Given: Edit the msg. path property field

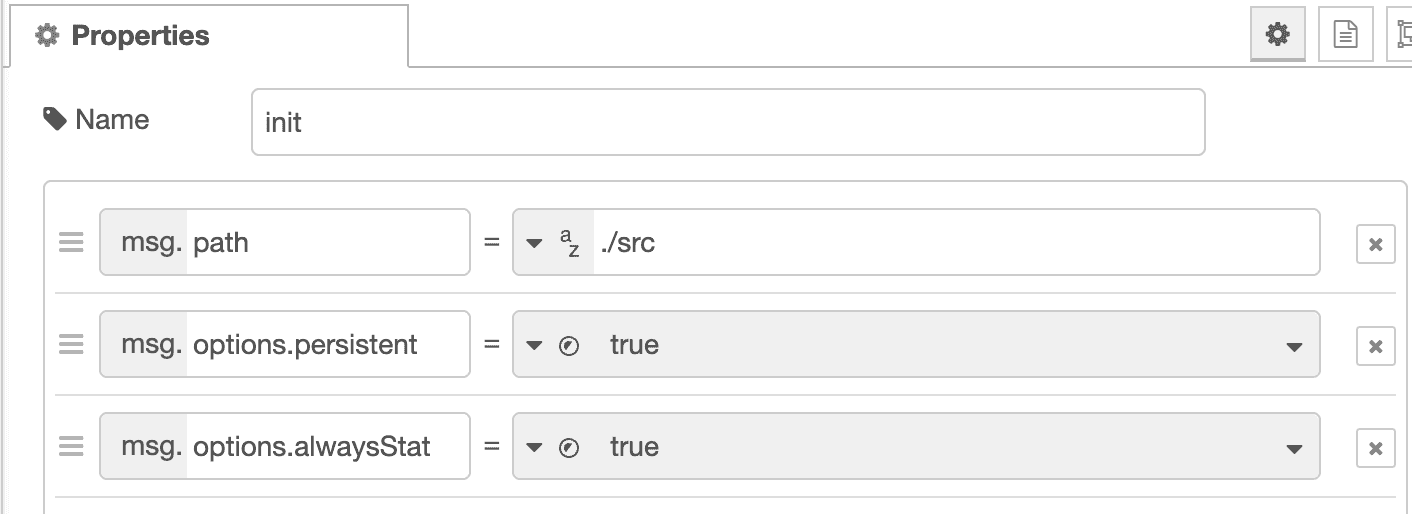Looking at the screenshot, I should [x=328, y=242].
